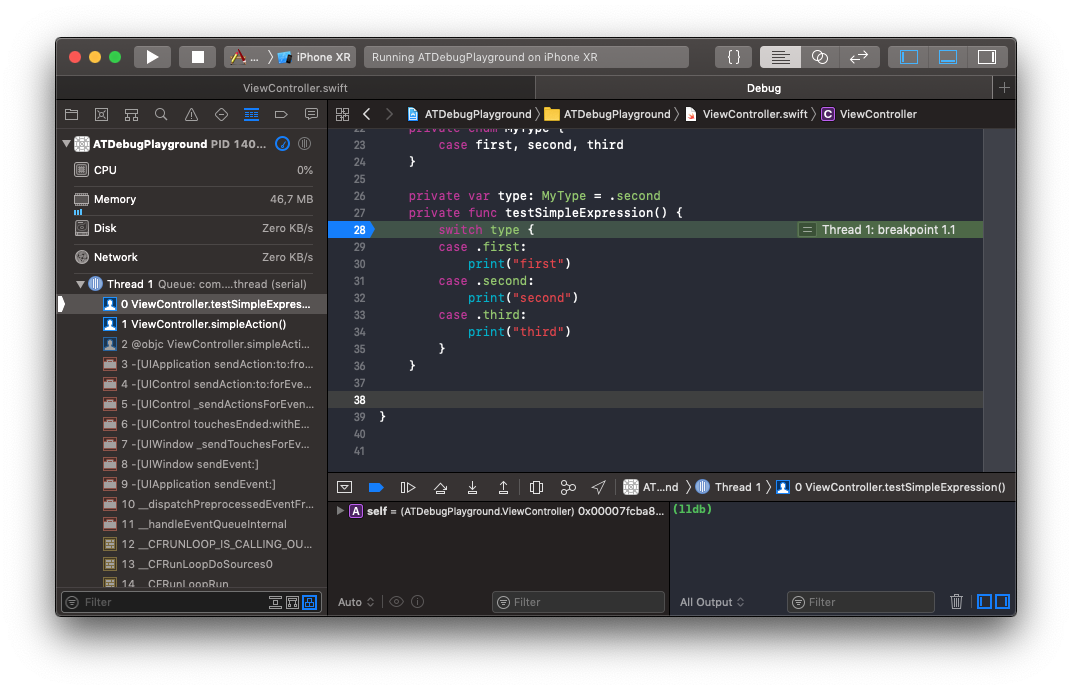Viewport: 1072px width, 690px height.
Task: Click the console Filter field
Action: [860, 602]
